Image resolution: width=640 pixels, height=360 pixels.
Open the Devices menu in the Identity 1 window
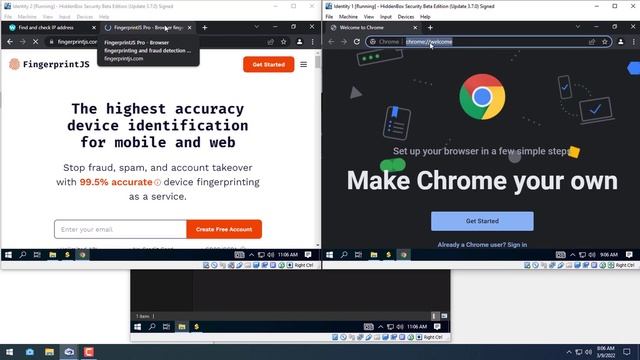[x=406, y=17]
